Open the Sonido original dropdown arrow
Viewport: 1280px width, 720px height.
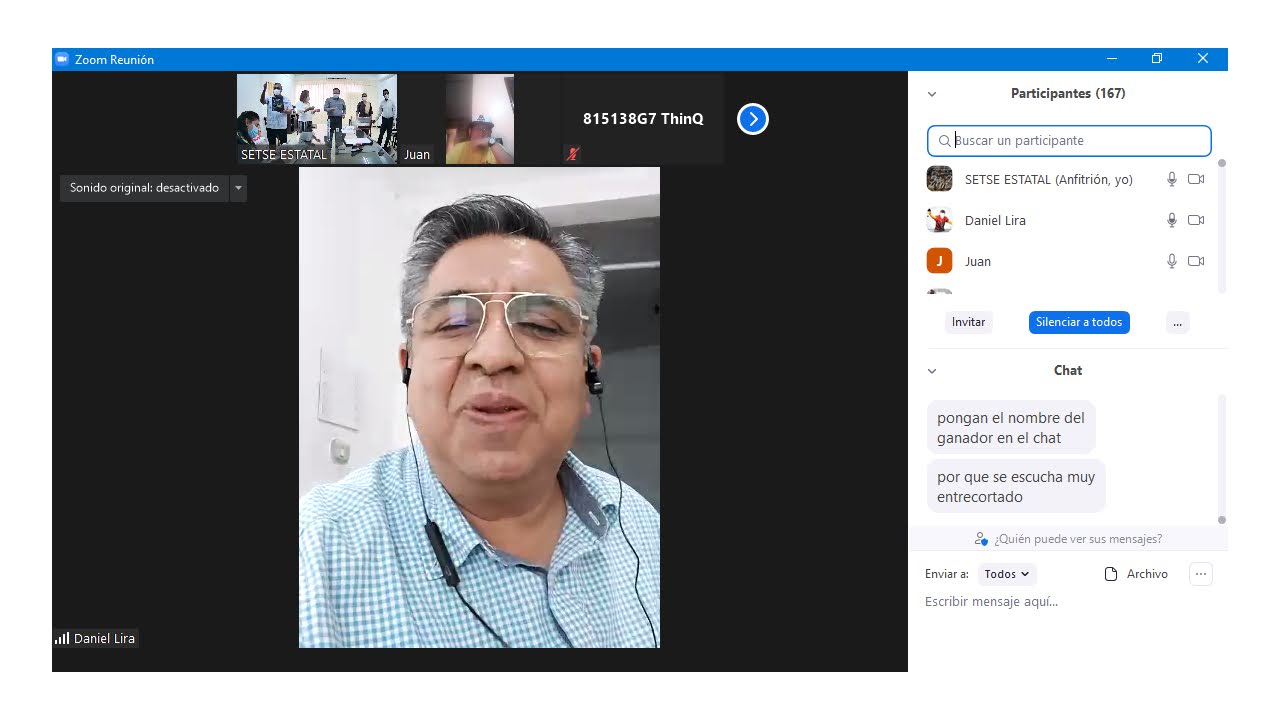click(x=238, y=188)
